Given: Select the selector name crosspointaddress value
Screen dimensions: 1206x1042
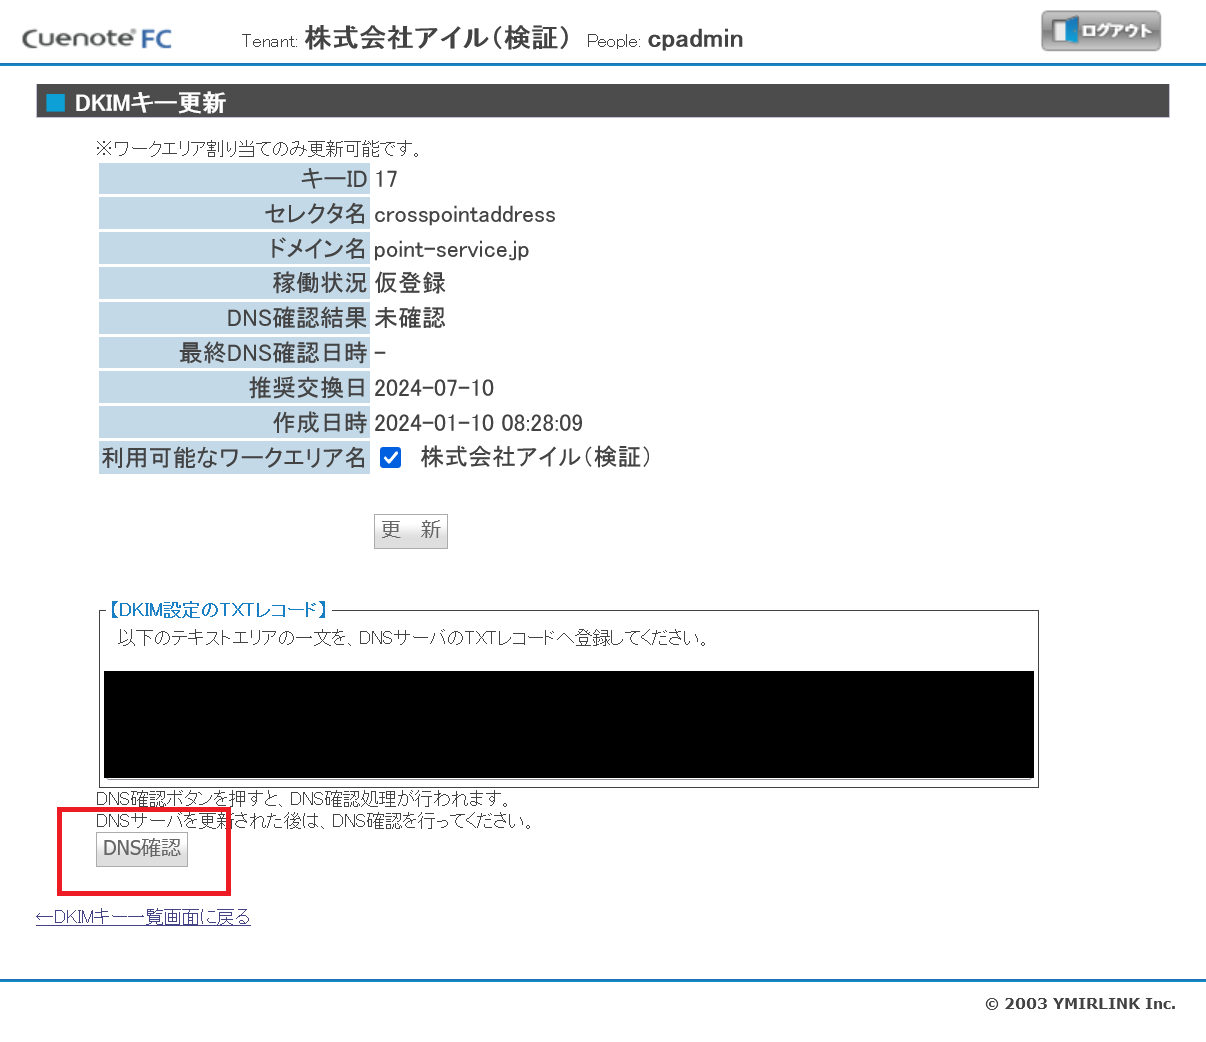Looking at the screenshot, I should [464, 214].
